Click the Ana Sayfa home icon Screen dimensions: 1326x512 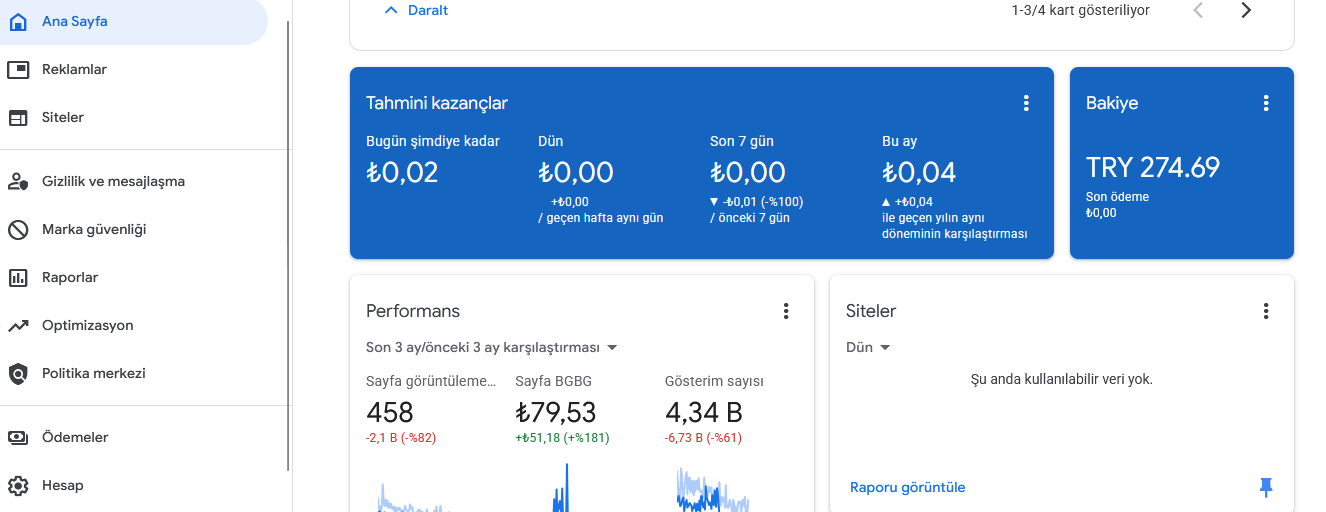click(18, 21)
